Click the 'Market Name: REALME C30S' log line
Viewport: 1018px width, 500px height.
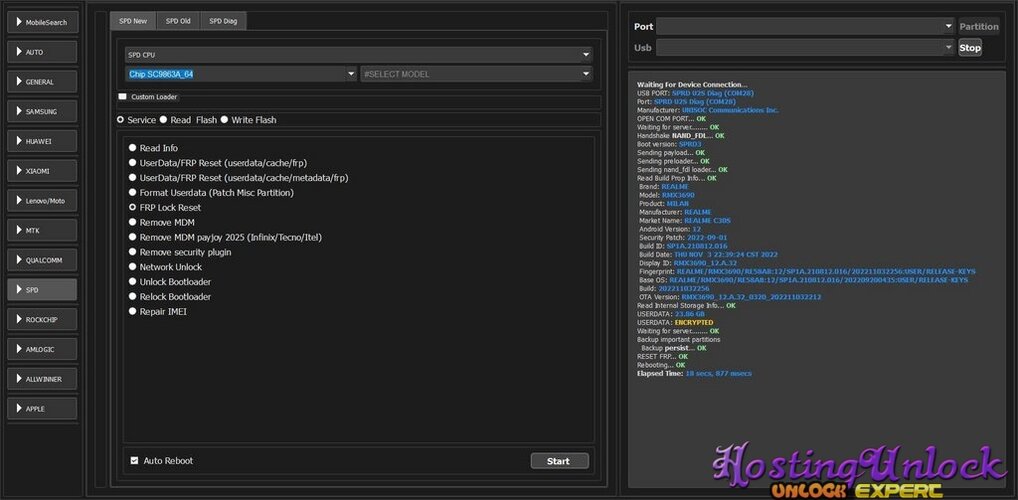684,221
